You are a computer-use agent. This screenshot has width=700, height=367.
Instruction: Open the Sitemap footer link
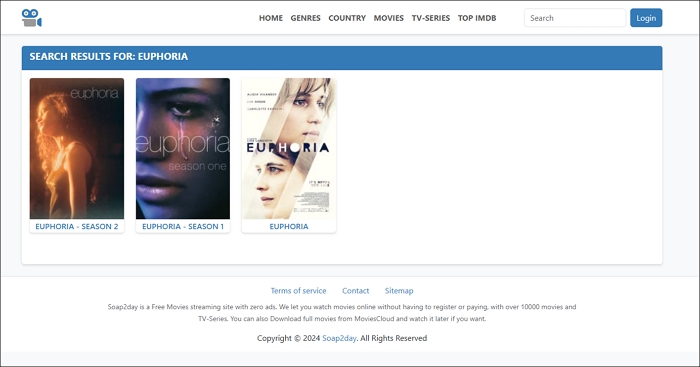pyautogui.click(x=399, y=291)
